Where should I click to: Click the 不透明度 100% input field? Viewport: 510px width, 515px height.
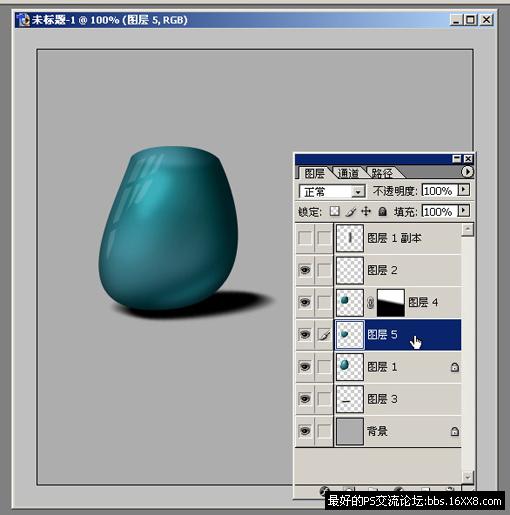point(439,191)
